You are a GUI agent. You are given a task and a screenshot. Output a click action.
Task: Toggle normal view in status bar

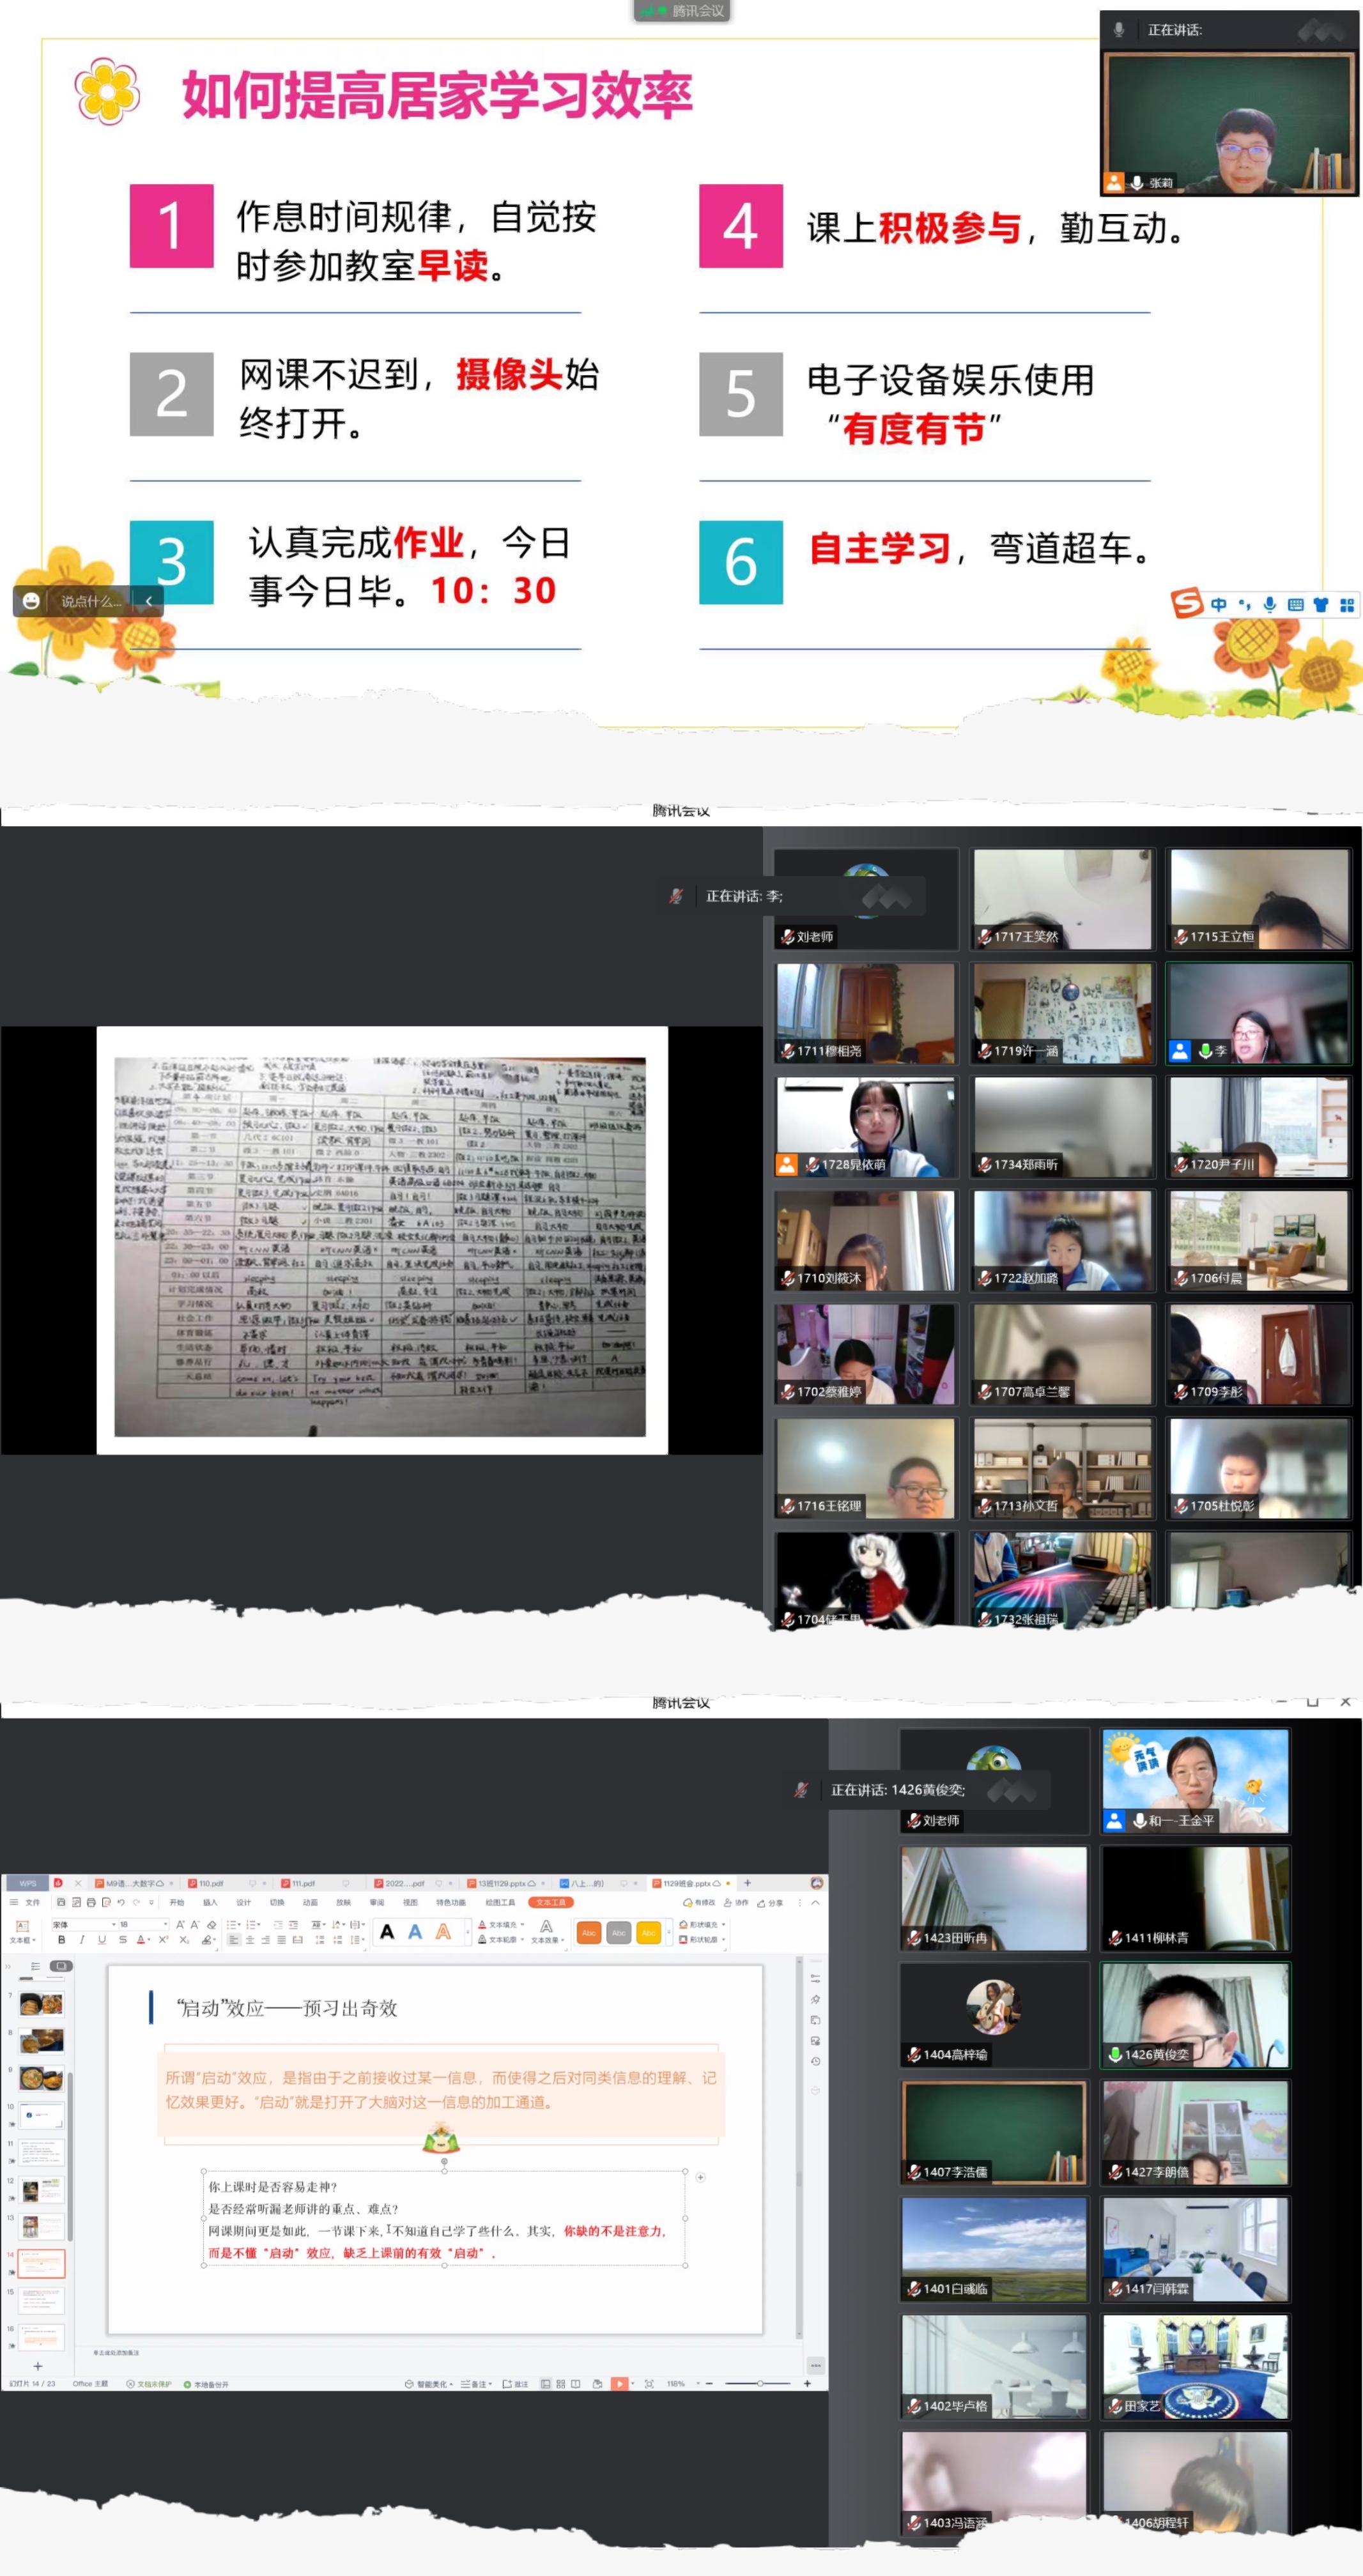pos(545,2383)
